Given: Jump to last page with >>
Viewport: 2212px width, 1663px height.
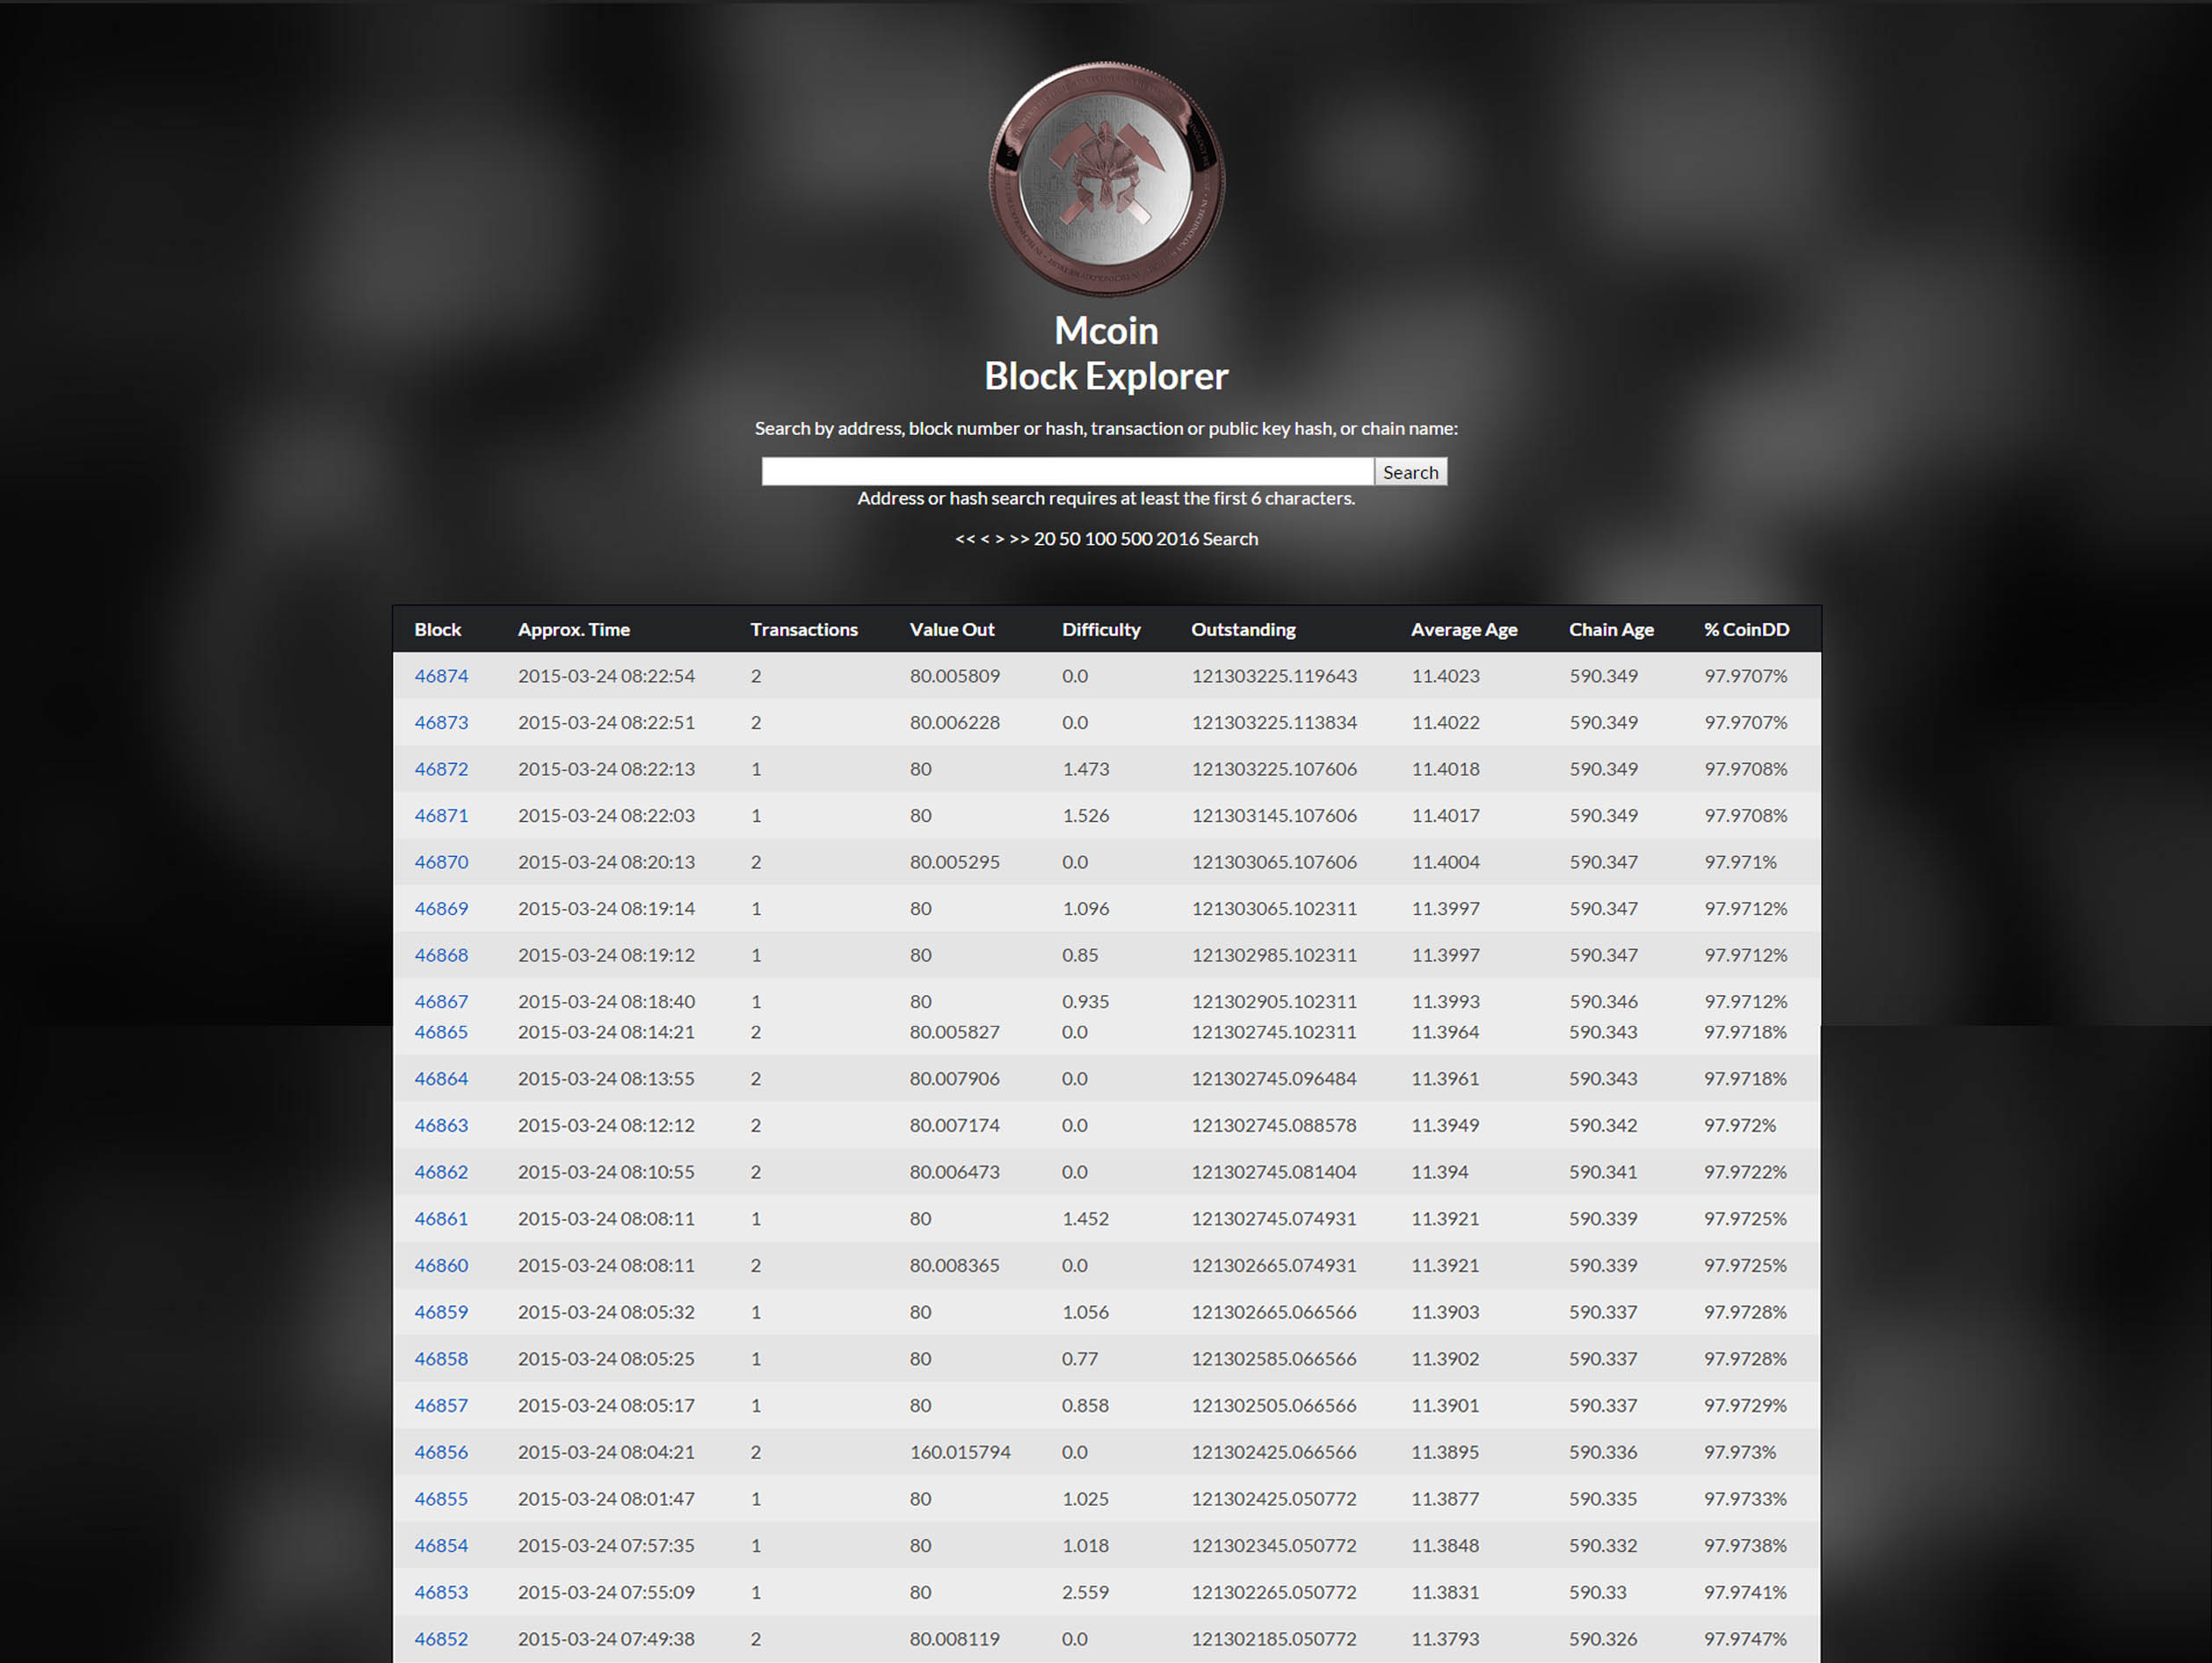Looking at the screenshot, I should (1018, 539).
